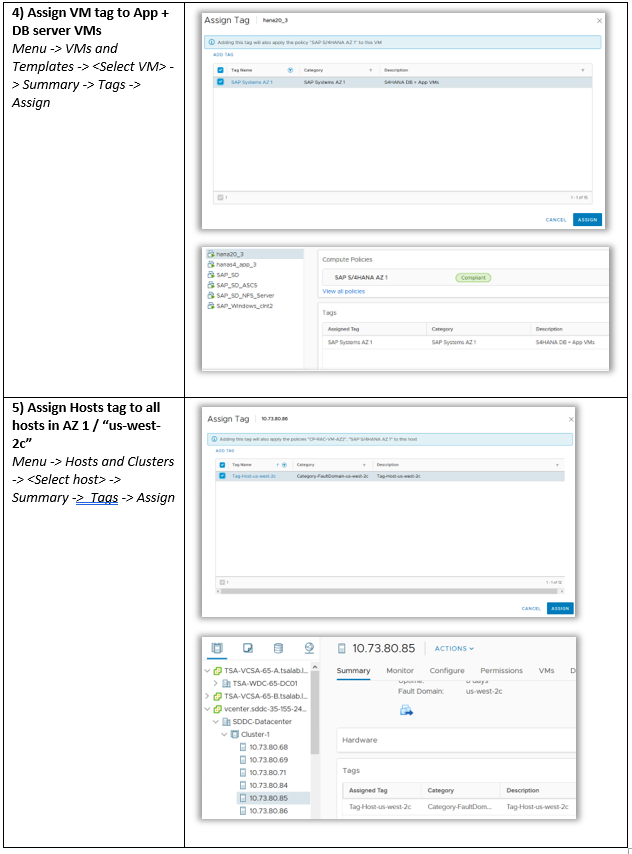Click the migrate host icon under Fault Domain
The width and height of the screenshot is (632, 854).
[x=406, y=710]
